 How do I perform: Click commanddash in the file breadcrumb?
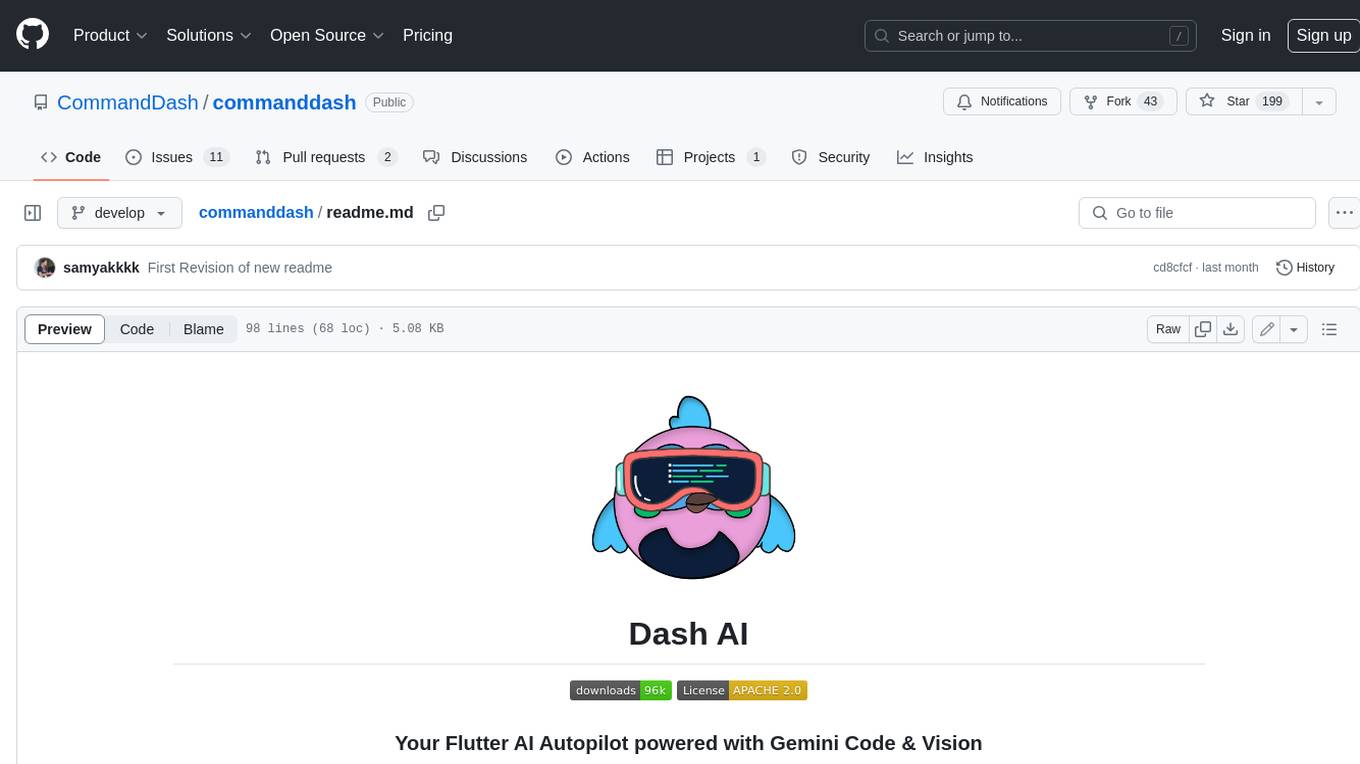coord(256,213)
